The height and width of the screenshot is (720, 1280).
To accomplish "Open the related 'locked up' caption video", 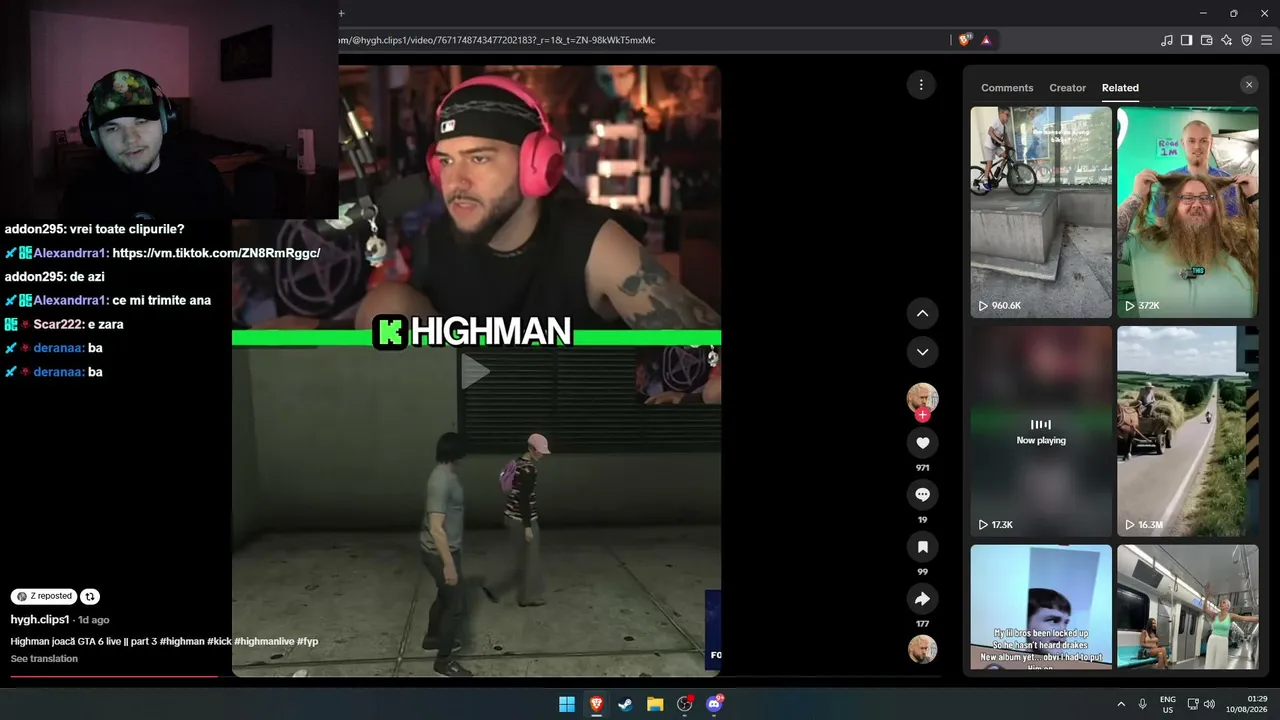I will click(x=1041, y=607).
